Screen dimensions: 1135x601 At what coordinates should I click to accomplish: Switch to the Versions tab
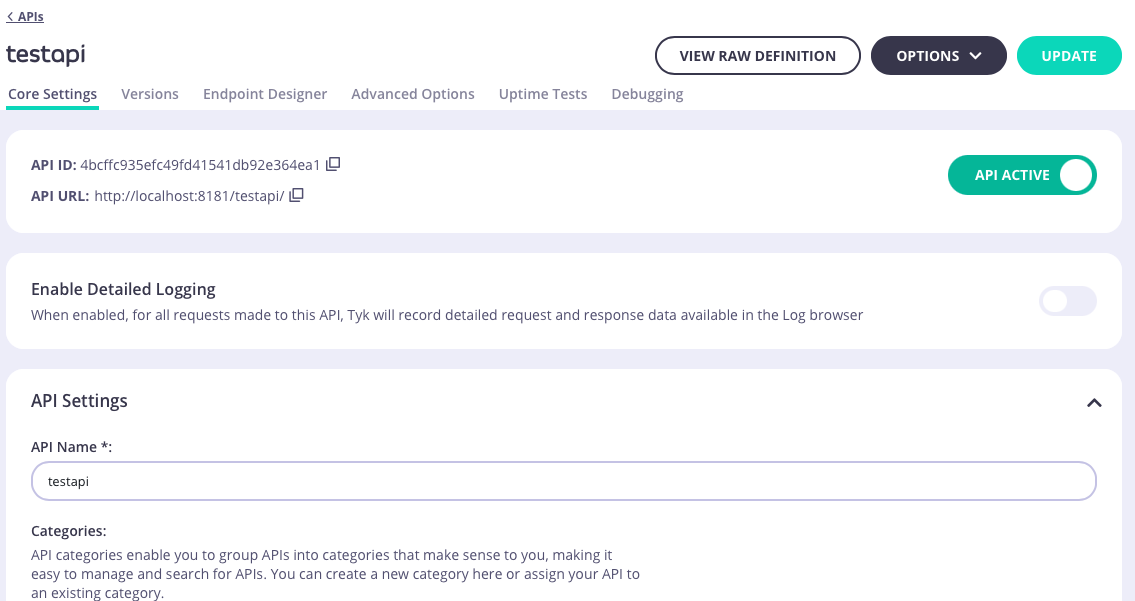tap(150, 94)
